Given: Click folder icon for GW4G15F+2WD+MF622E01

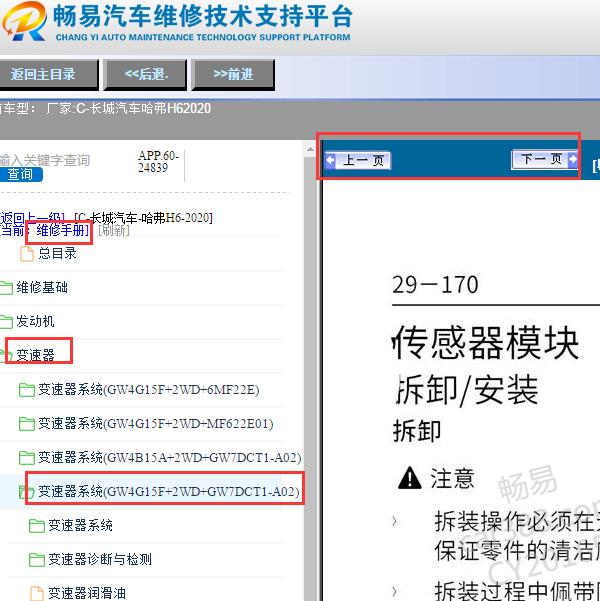Looking at the screenshot, I should [x=26, y=424].
